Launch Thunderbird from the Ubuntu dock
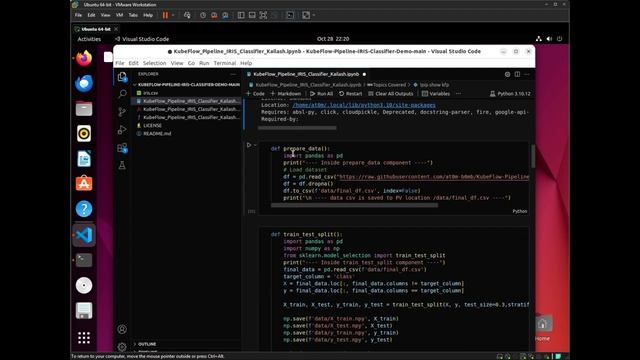The image size is (640, 360). 84,83
